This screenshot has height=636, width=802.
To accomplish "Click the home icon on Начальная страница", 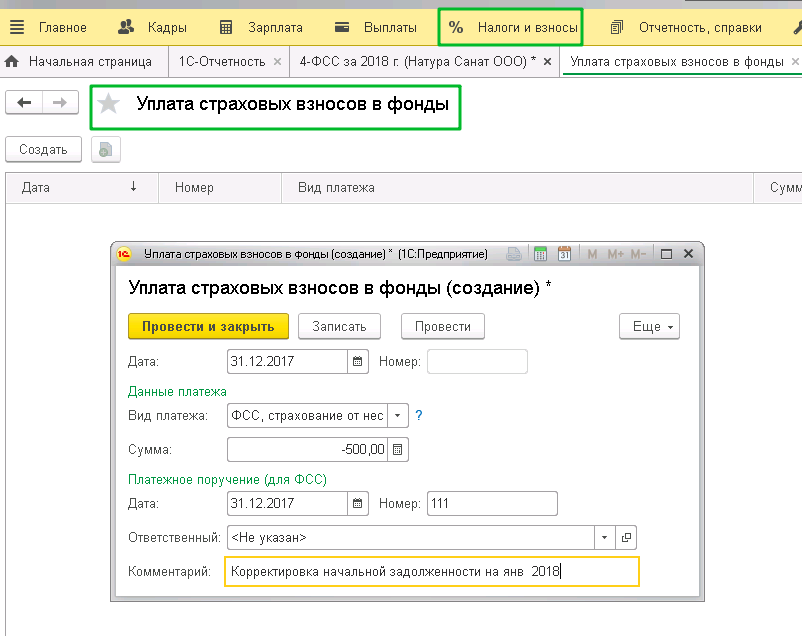I will click(12, 62).
